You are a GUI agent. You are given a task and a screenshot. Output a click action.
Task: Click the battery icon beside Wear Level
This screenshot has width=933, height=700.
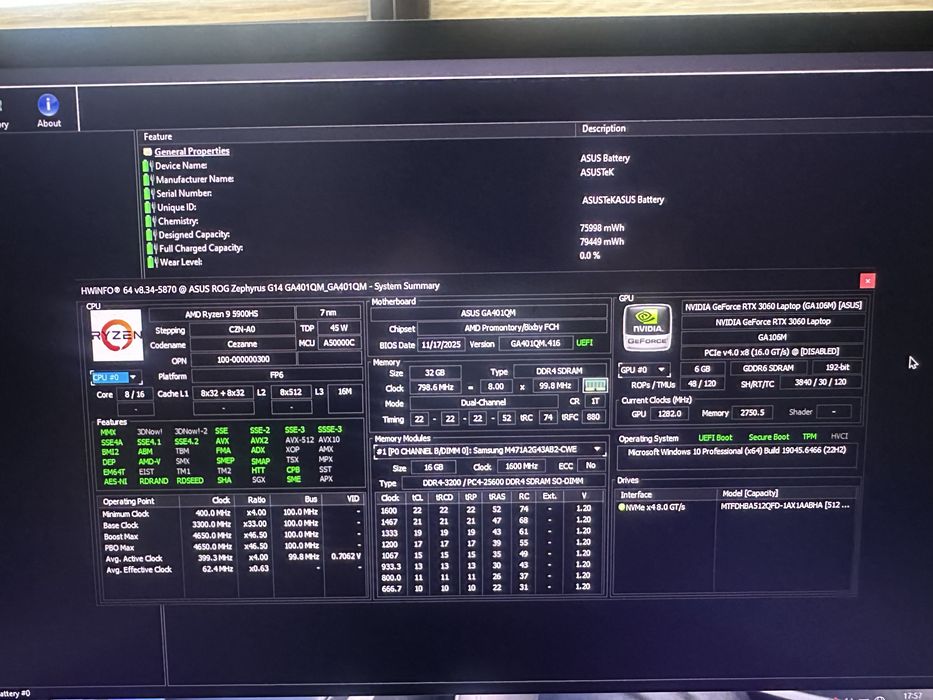(152, 262)
